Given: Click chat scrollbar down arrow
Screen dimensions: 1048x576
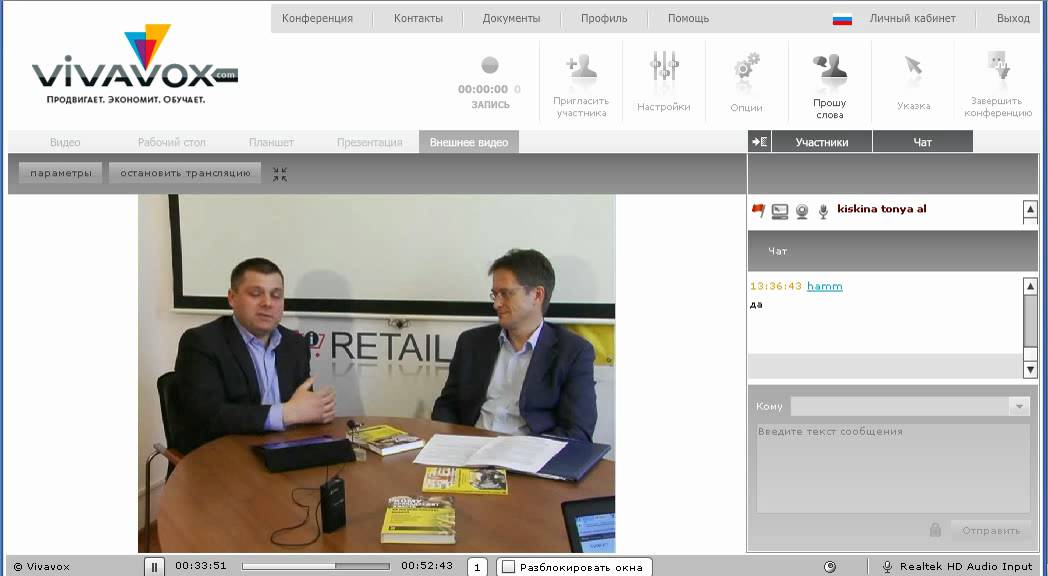Looking at the screenshot, I should (1030, 370).
